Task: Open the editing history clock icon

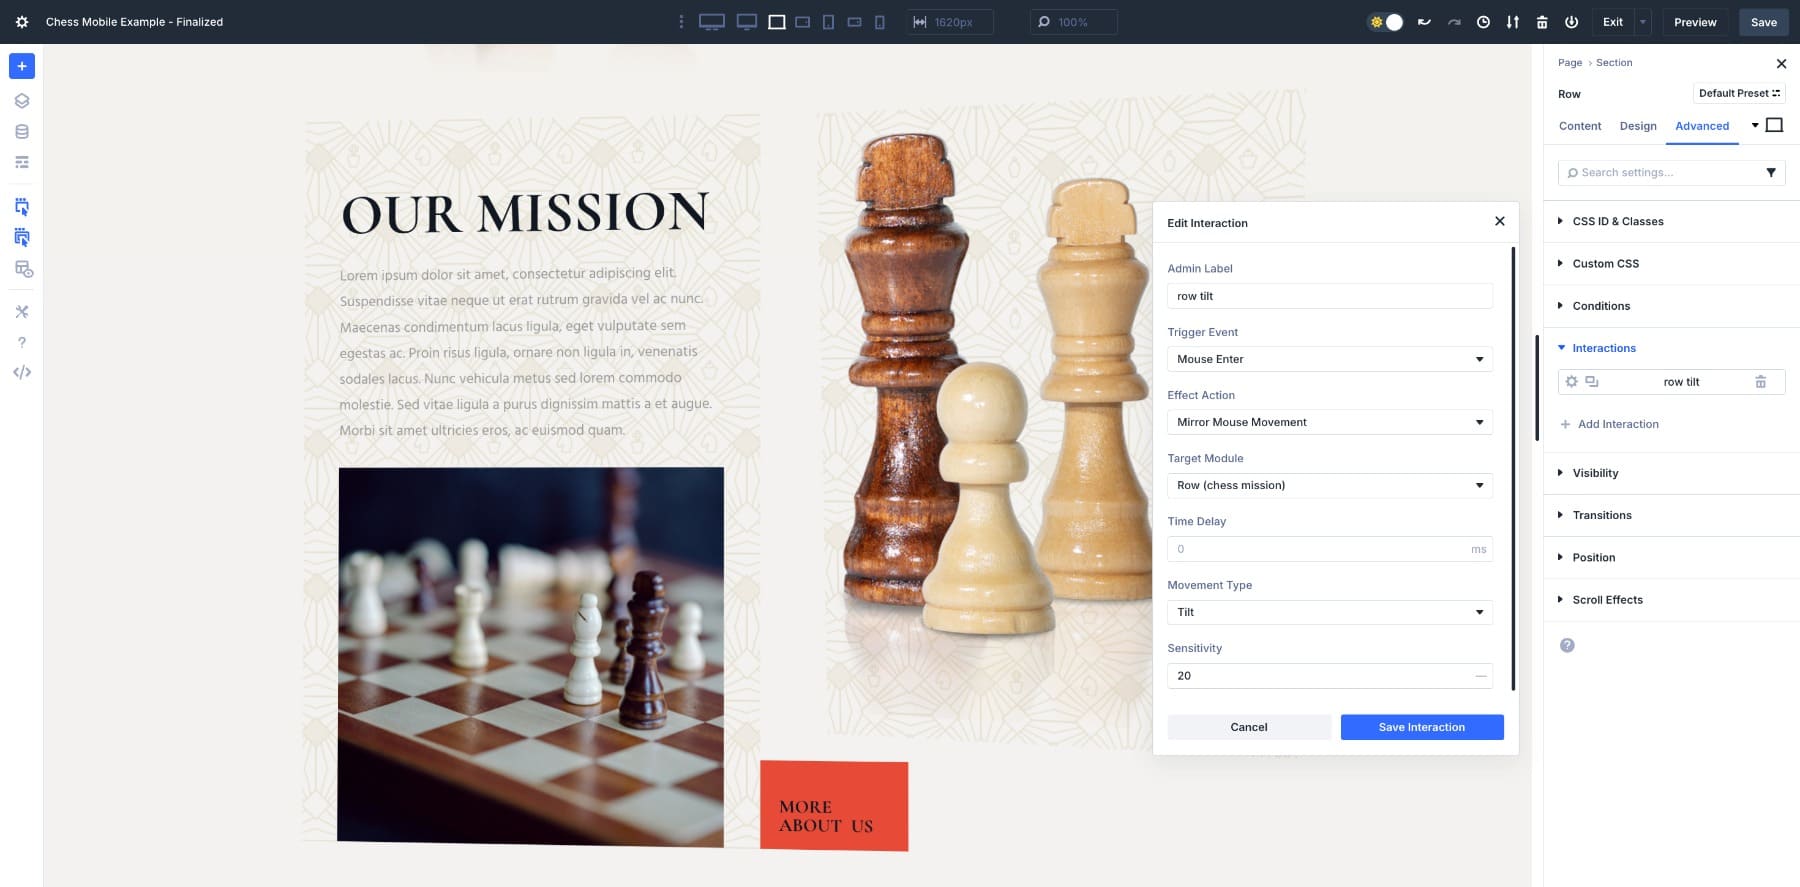Action: pos(1483,22)
